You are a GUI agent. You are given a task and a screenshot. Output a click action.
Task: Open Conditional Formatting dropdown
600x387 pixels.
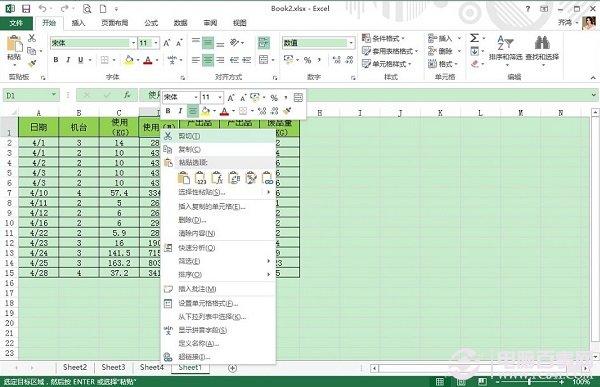click(x=383, y=38)
